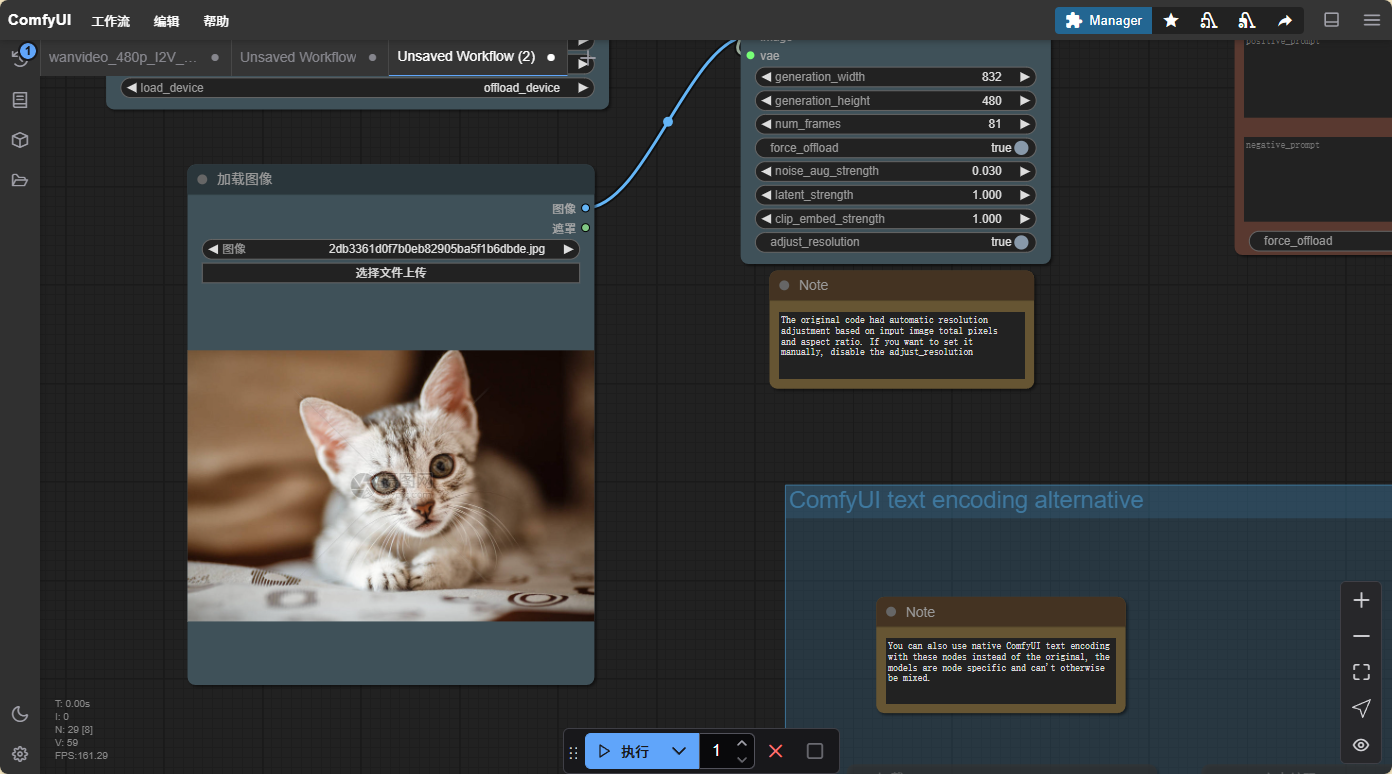Open the 工作流 menu

[x=110, y=21]
